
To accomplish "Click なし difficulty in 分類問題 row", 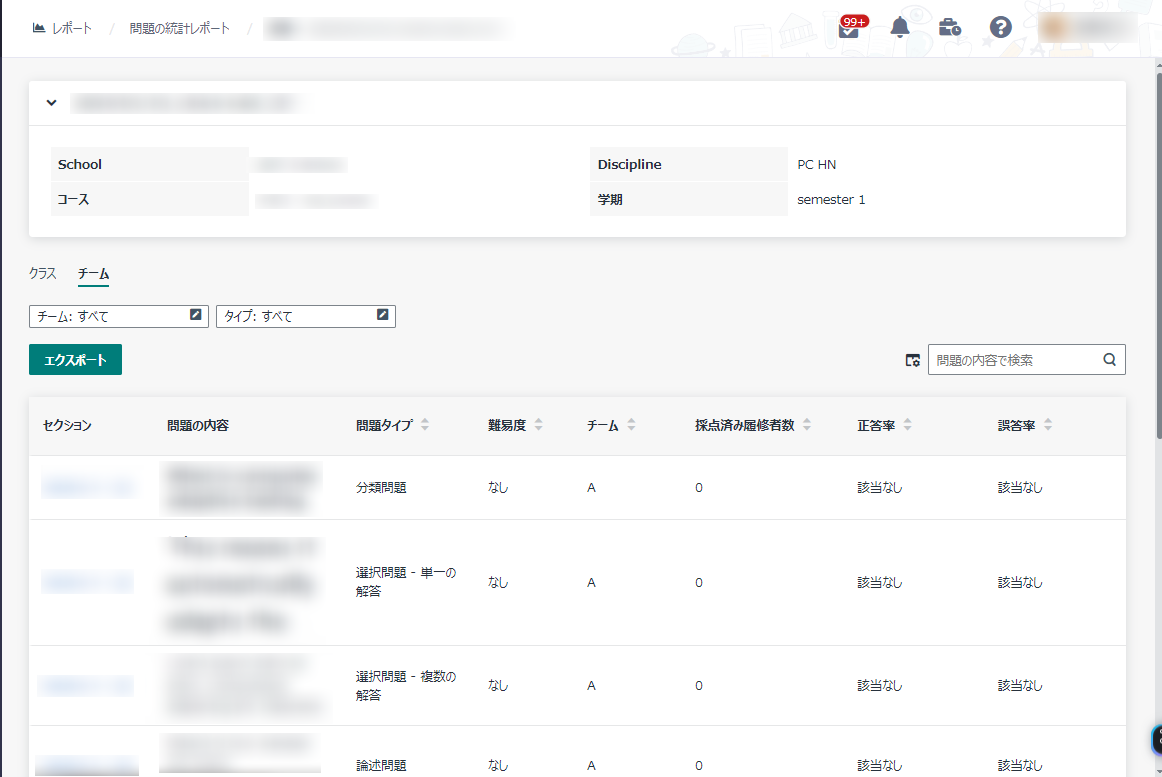I will pos(498,487).
